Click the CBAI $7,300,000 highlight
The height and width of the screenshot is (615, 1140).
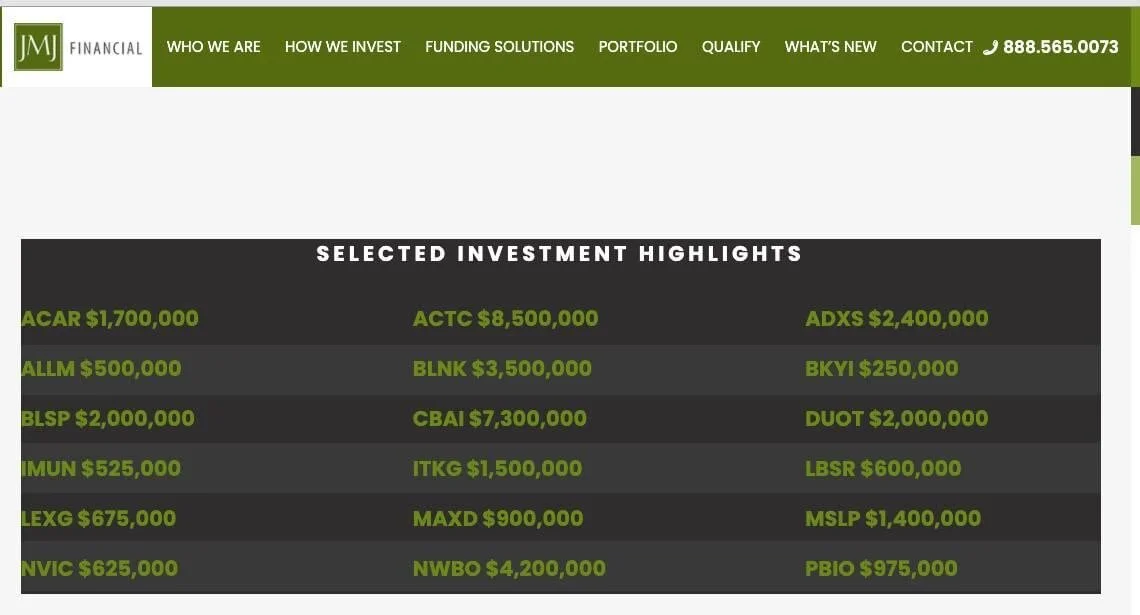(x=499, y=419)
